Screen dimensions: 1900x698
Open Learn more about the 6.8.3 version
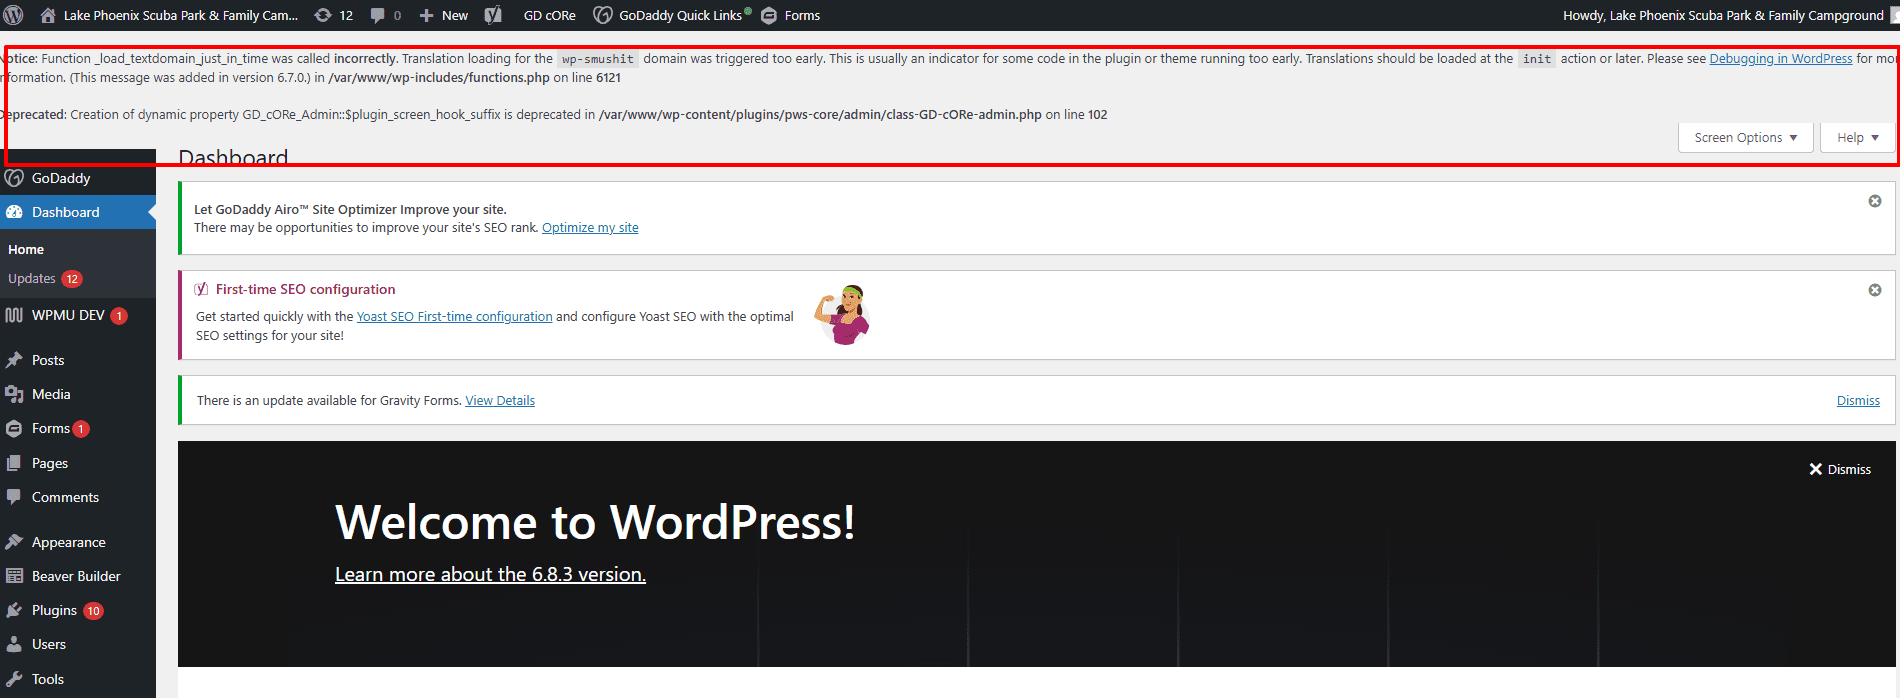(490, 574)
